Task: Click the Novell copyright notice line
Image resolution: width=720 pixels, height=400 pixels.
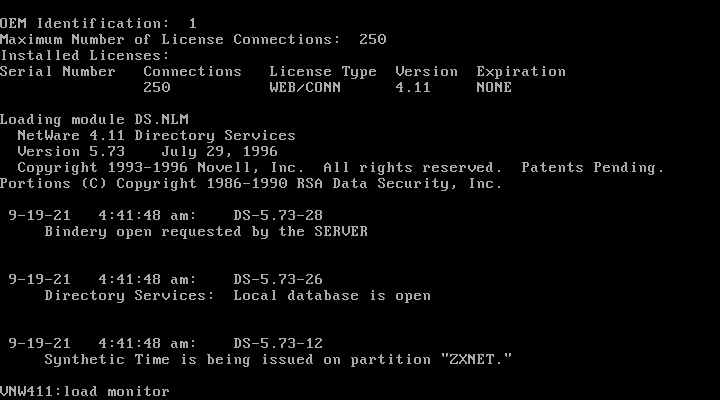Action: pos(341,168)
